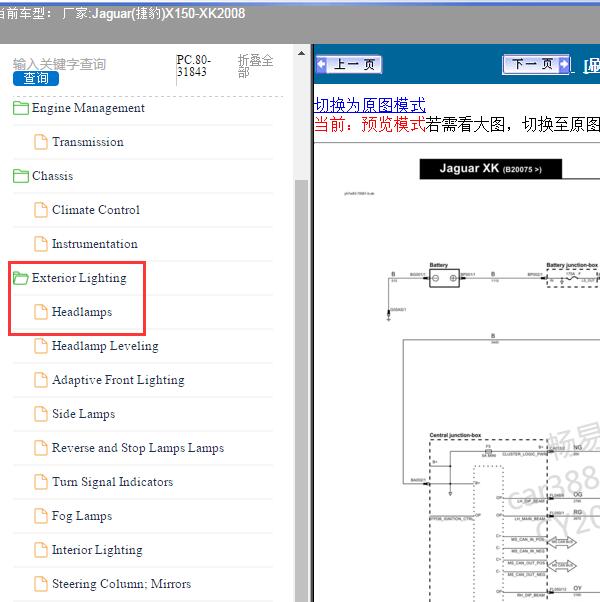Collapse all via 折叠全部
This screenshot has height=602, width=600.
[x=255, y=66]
